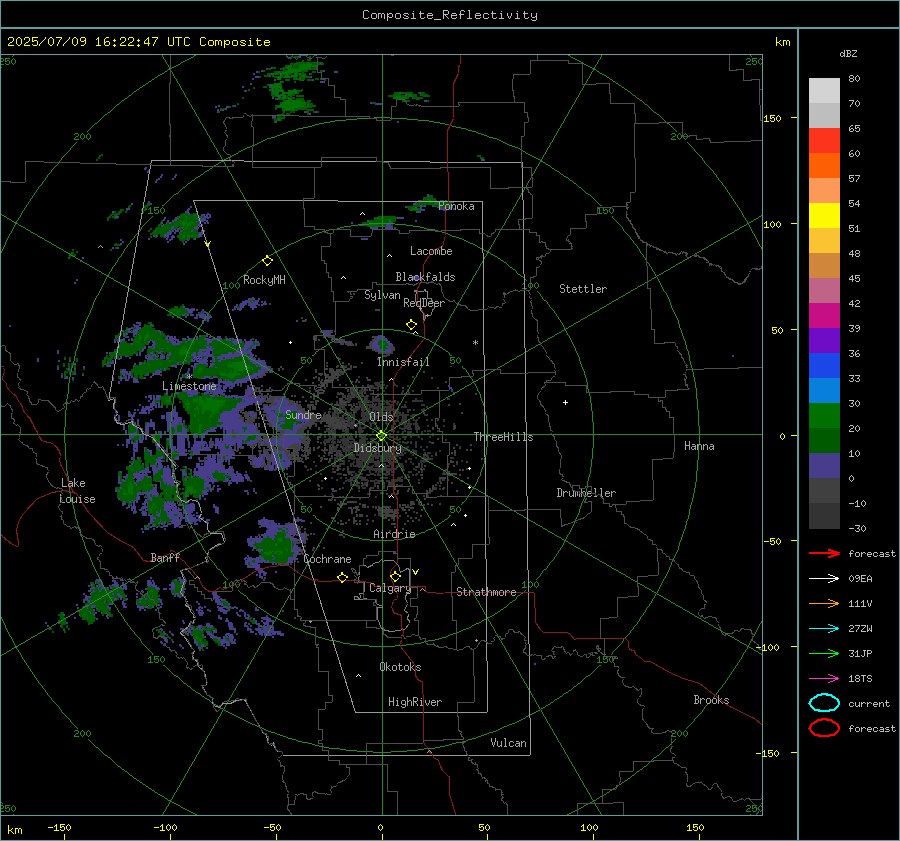The image size is (900, 841).
Task: Pick the orange 57-60 dBZ swatch
Action: coord(824,165)
